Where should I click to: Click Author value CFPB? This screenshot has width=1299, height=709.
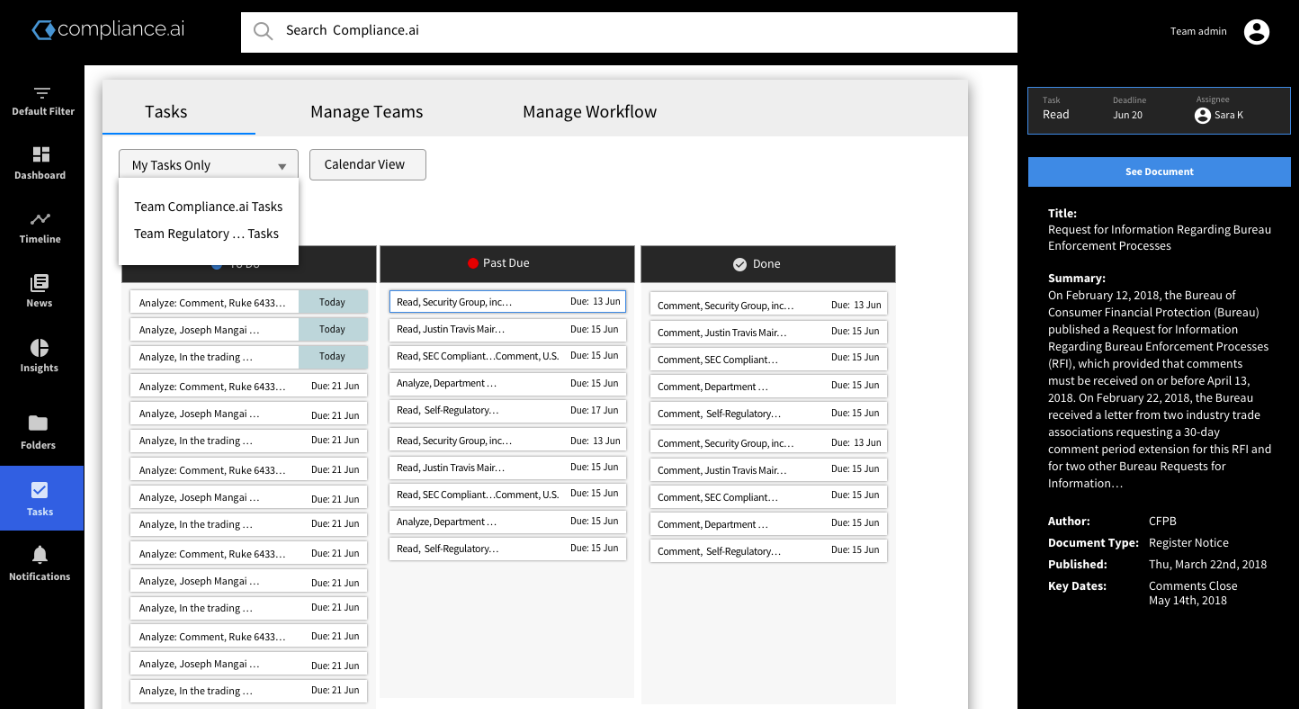click(x=1162, y=521)
